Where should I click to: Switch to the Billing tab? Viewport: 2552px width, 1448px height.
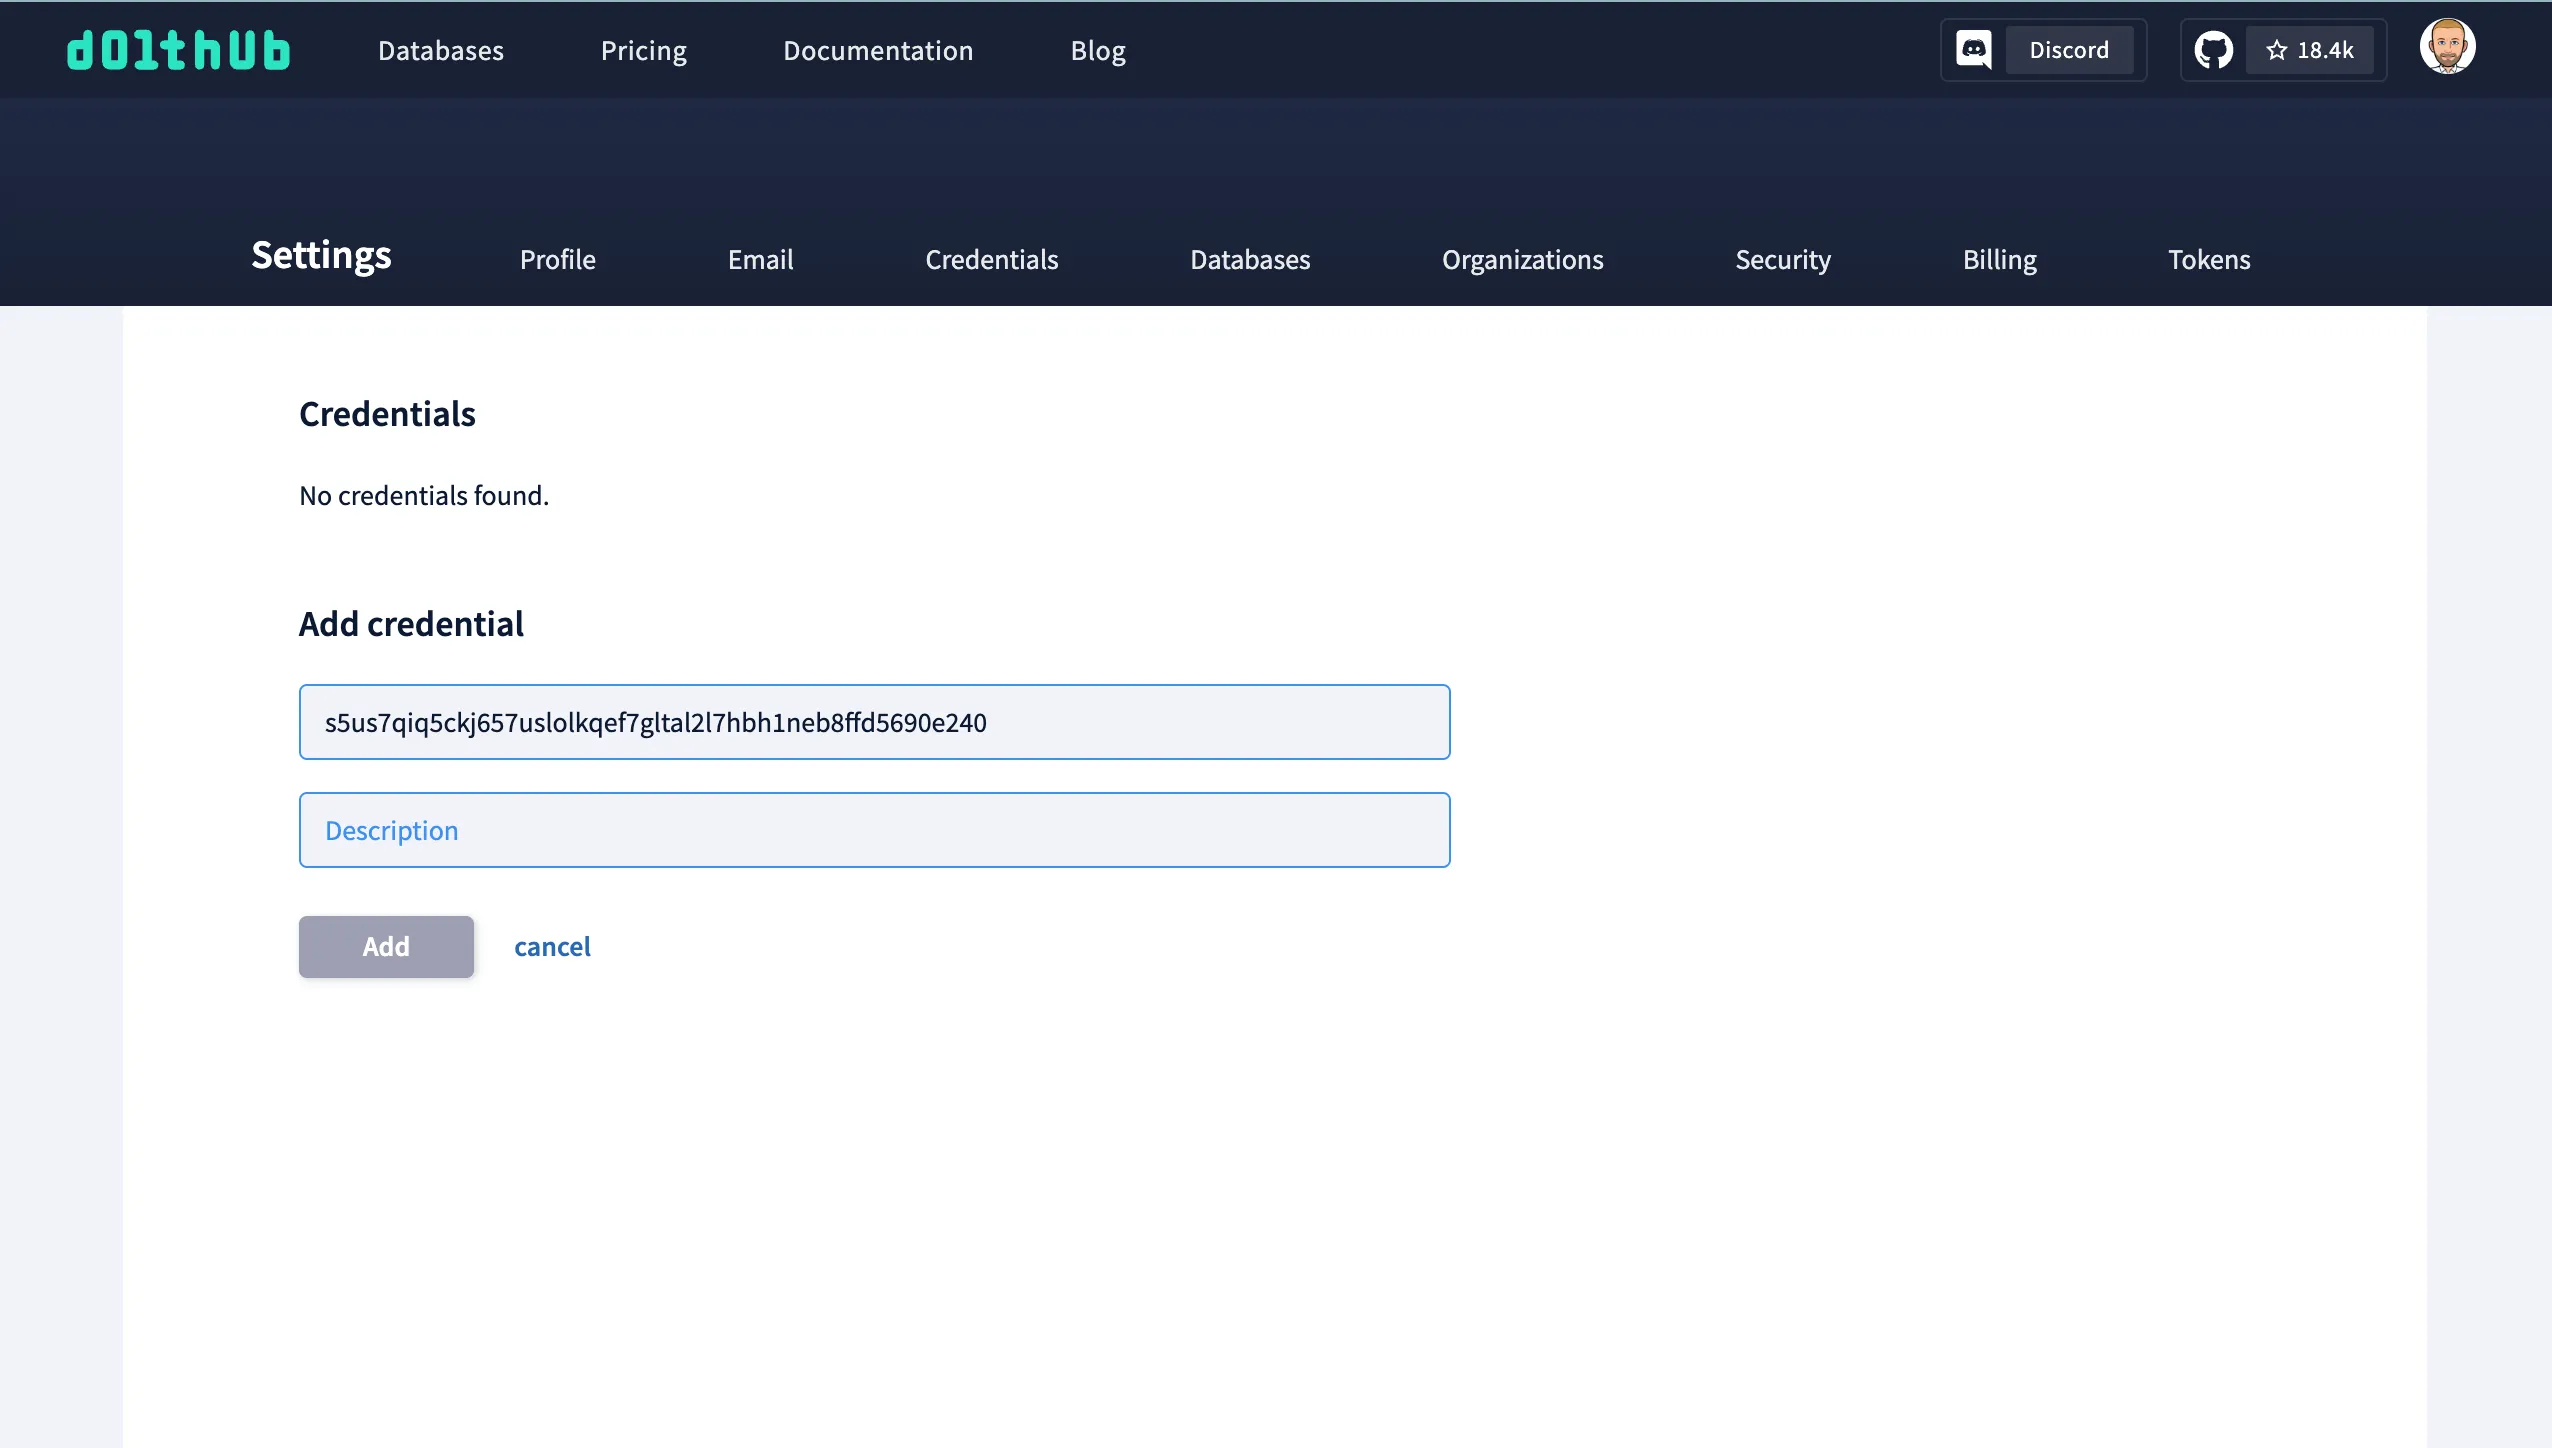coord(1998,259)
